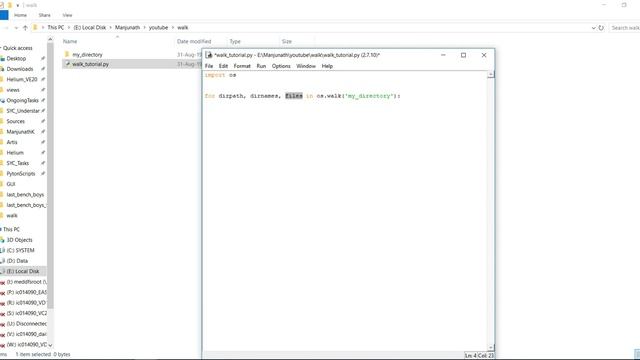
Task: Click the pin icon beside Downloads
Action: 43,69
